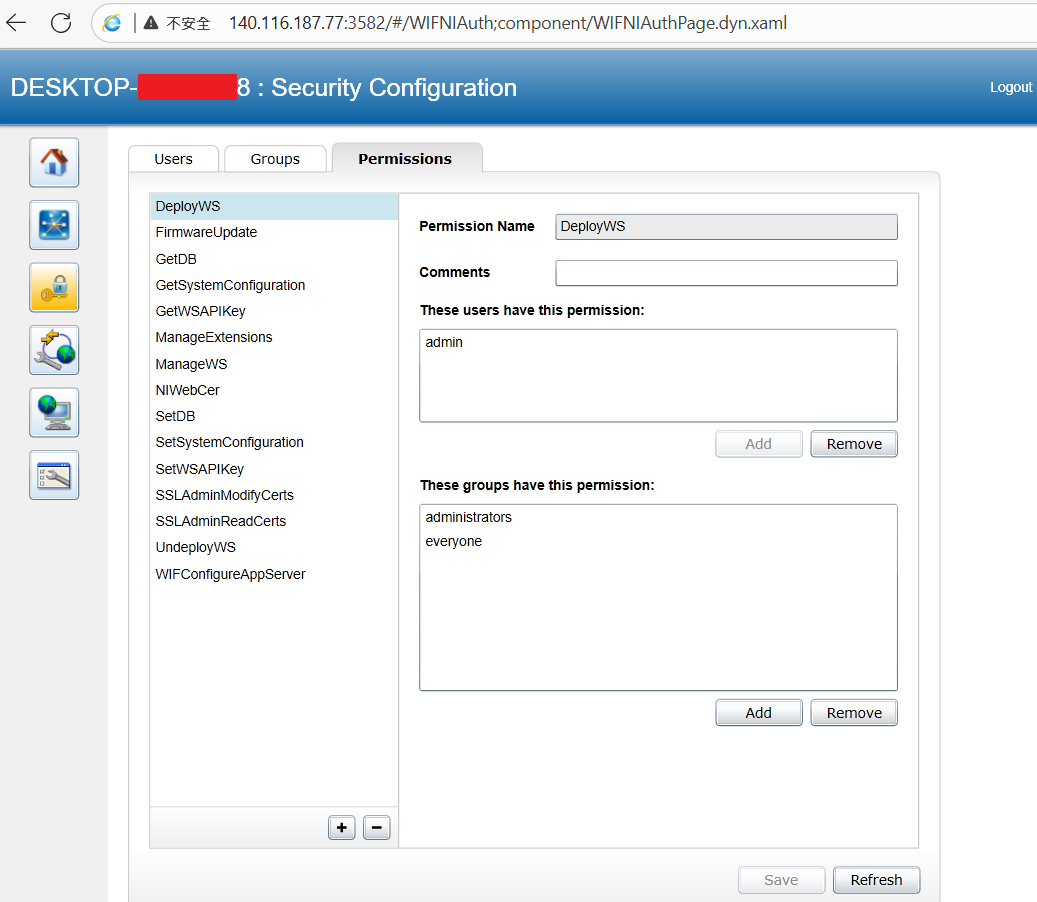The image size is (1037, 902).
Task: Click the browser back arrow
Action: pyautogui.click(x=16, y=22)
